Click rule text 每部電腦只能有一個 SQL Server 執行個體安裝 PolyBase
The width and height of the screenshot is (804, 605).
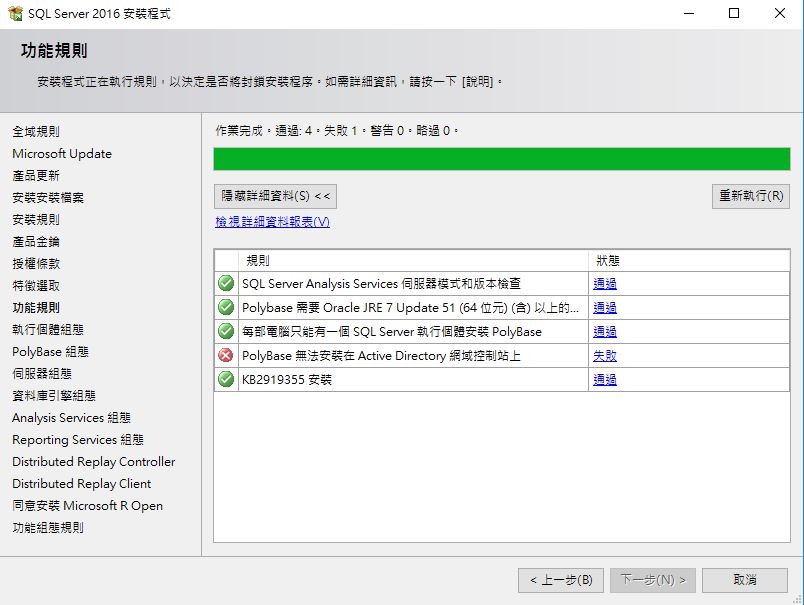point(392,332)
